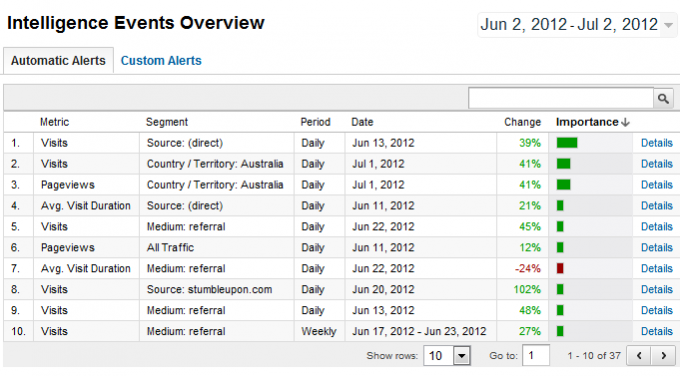Click the 'Jun 17, 2012 - Jun 23, 2012' date

coord(419,331)
